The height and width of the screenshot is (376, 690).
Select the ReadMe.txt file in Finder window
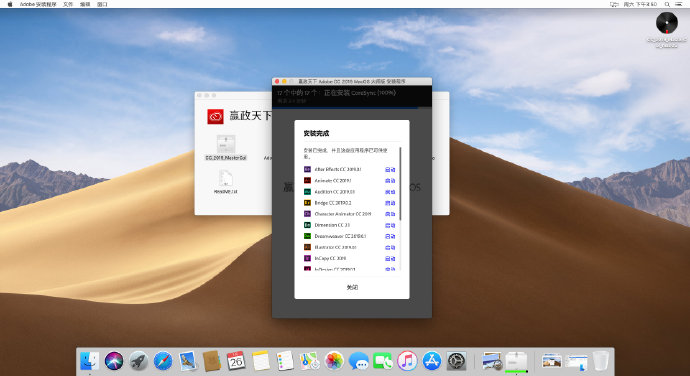[x=226, y=182]
